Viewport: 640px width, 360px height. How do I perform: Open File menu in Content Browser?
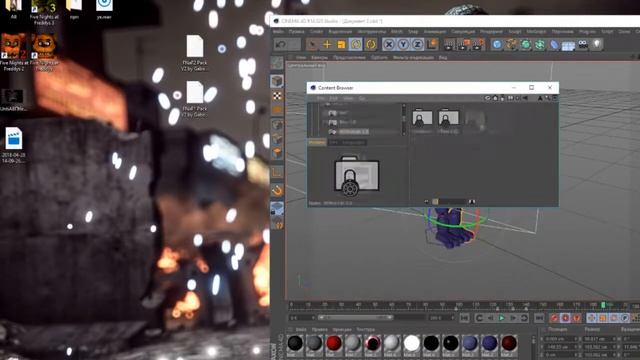point(321,98)
